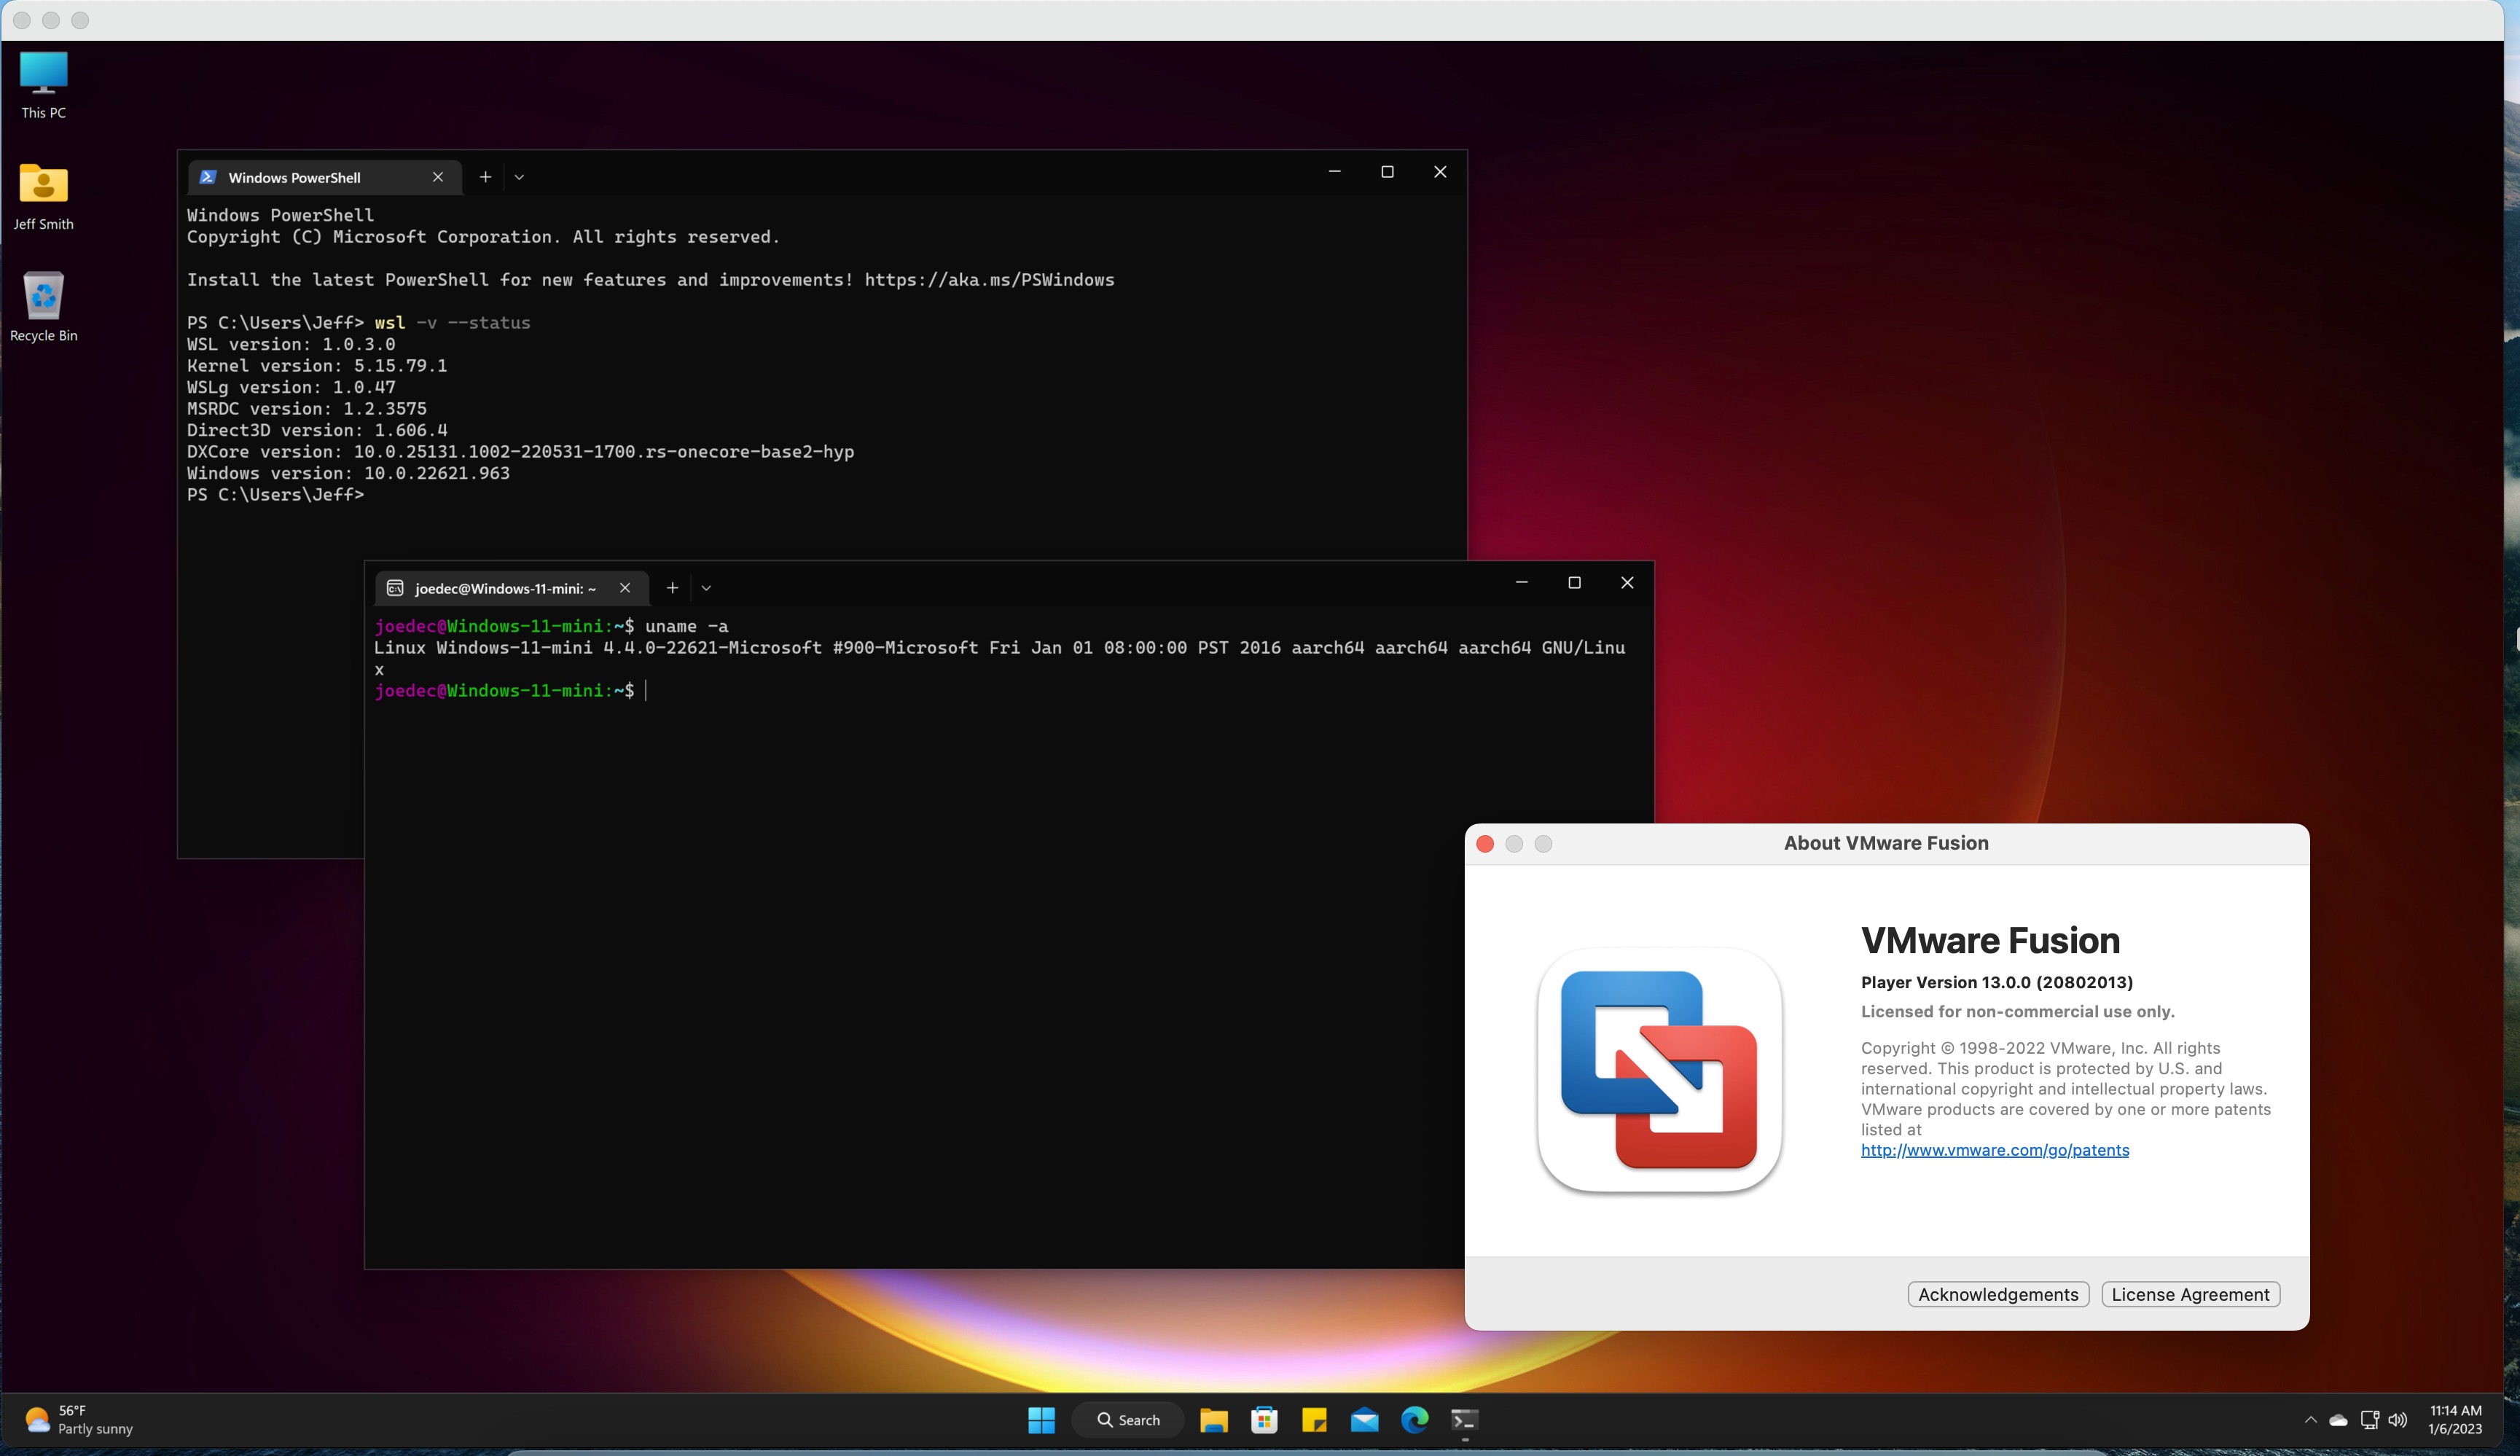Open the Mail app from the taskbar

click(1364, 1419)
